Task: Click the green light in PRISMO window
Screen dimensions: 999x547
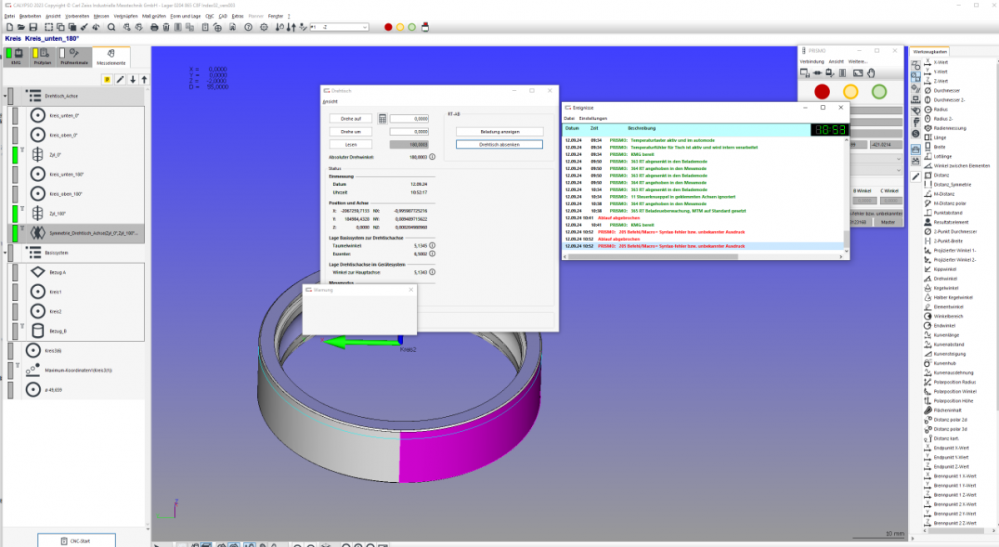Action: click(879, 92)
